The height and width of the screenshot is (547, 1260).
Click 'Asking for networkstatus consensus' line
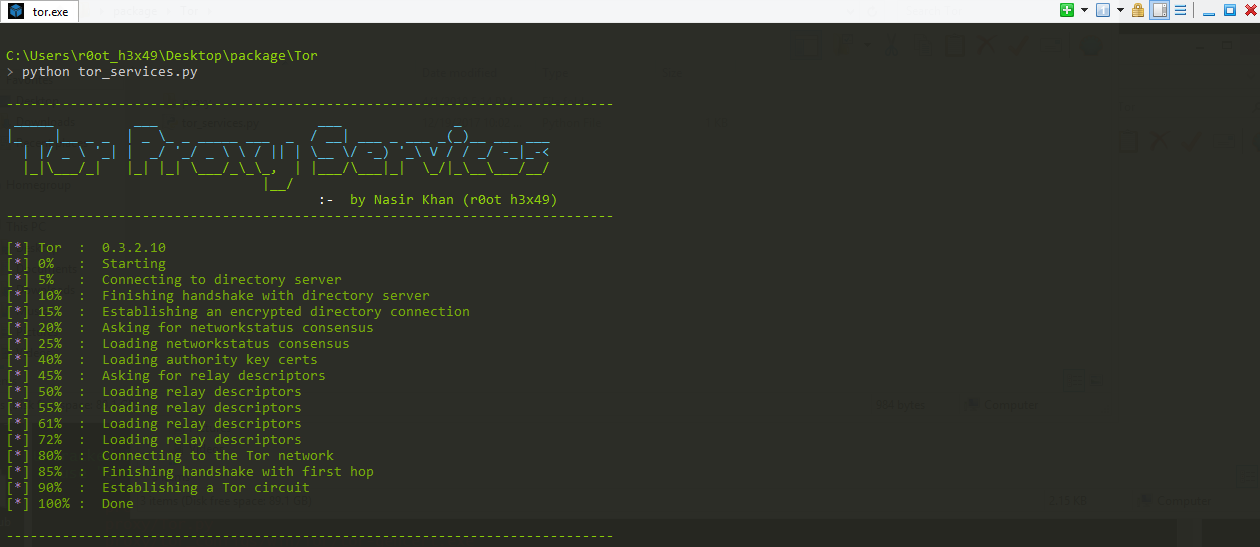(190, 328)
